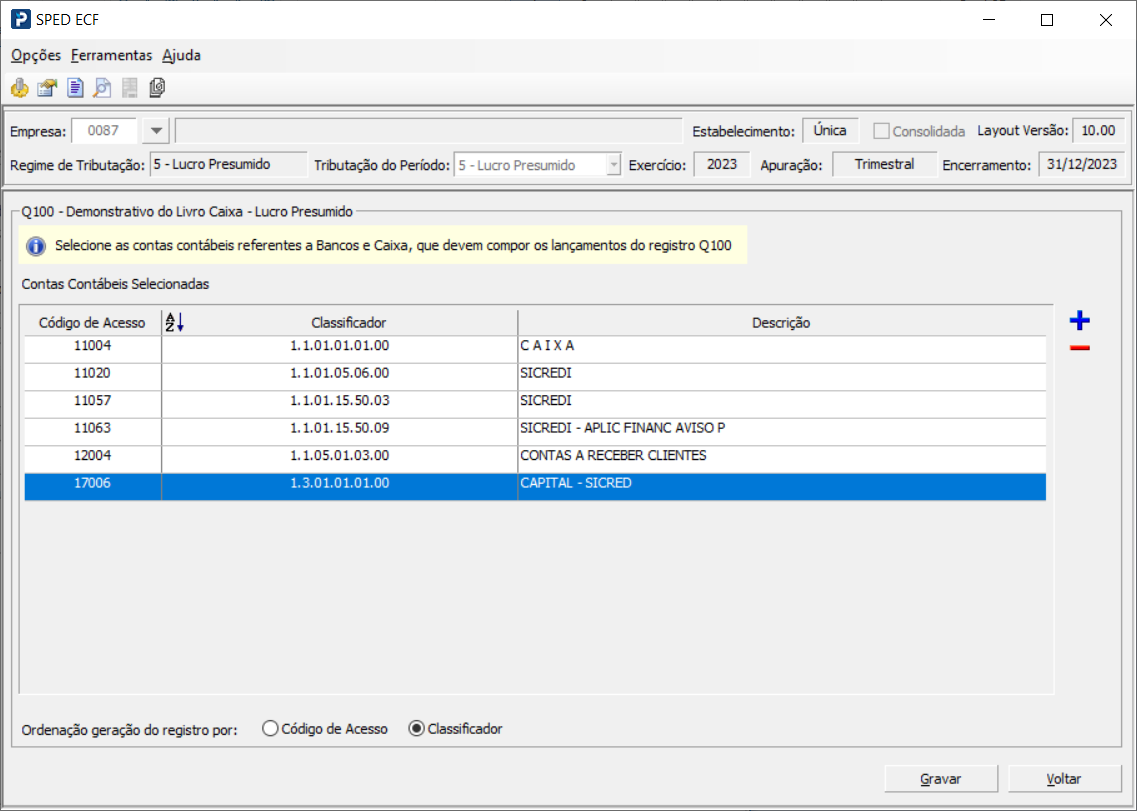Click the Código de Acesso column header
1137x811 pixels.
point(92,323)
